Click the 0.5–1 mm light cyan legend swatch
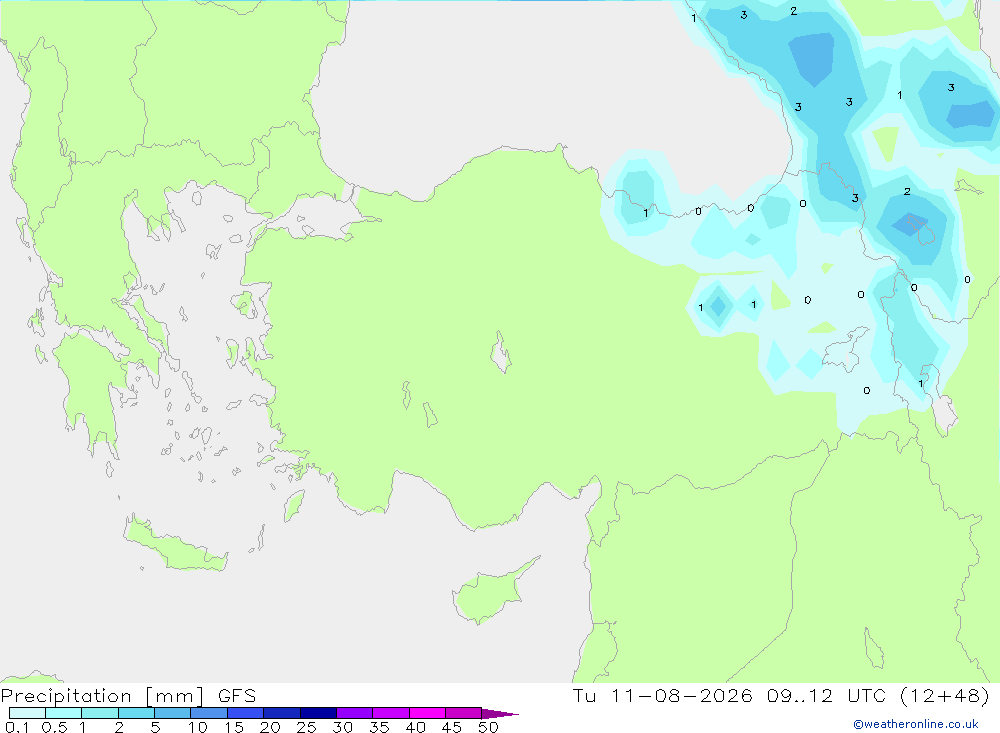 click(x=64, y=713)
